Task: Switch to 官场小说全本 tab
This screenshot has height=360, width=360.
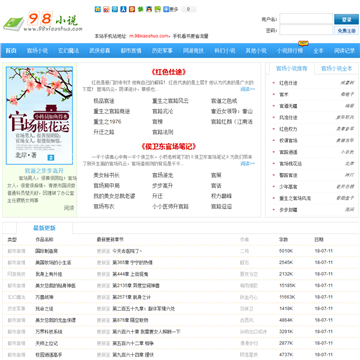Action: (336, 69)
